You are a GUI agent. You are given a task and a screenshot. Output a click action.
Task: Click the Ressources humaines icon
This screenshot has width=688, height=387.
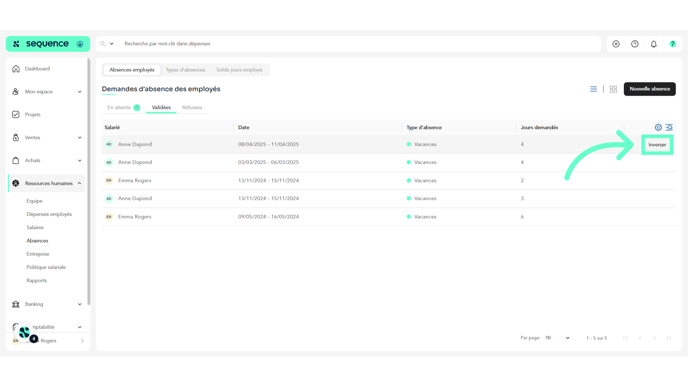point(16,183)
